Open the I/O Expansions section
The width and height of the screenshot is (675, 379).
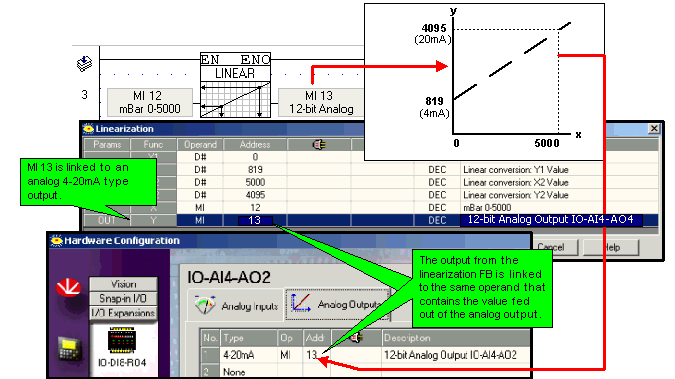(x=123, y=313)
